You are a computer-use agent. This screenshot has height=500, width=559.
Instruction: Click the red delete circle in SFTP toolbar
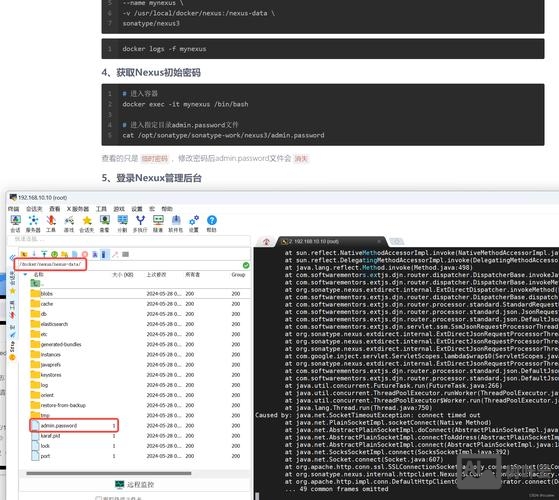(x=84, y=254)
